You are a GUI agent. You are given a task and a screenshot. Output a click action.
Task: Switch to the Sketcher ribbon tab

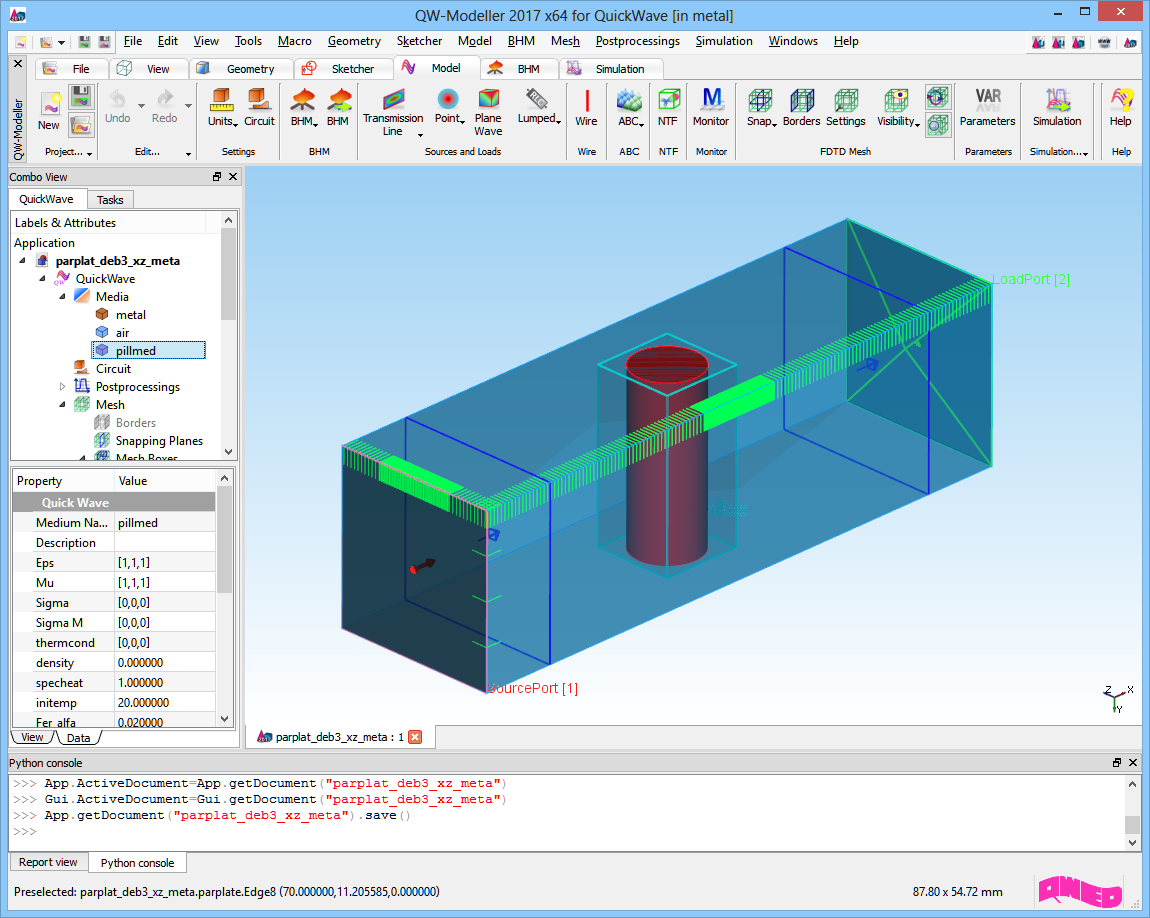(x=343, y=68)
